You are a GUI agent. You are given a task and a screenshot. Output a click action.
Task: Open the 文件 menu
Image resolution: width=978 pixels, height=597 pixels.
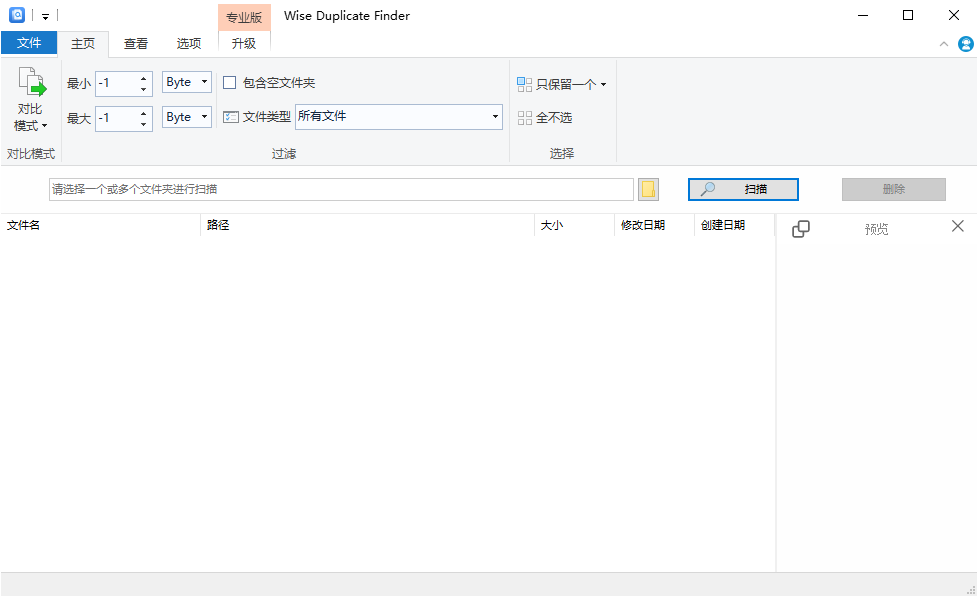[x=30, y=43]
